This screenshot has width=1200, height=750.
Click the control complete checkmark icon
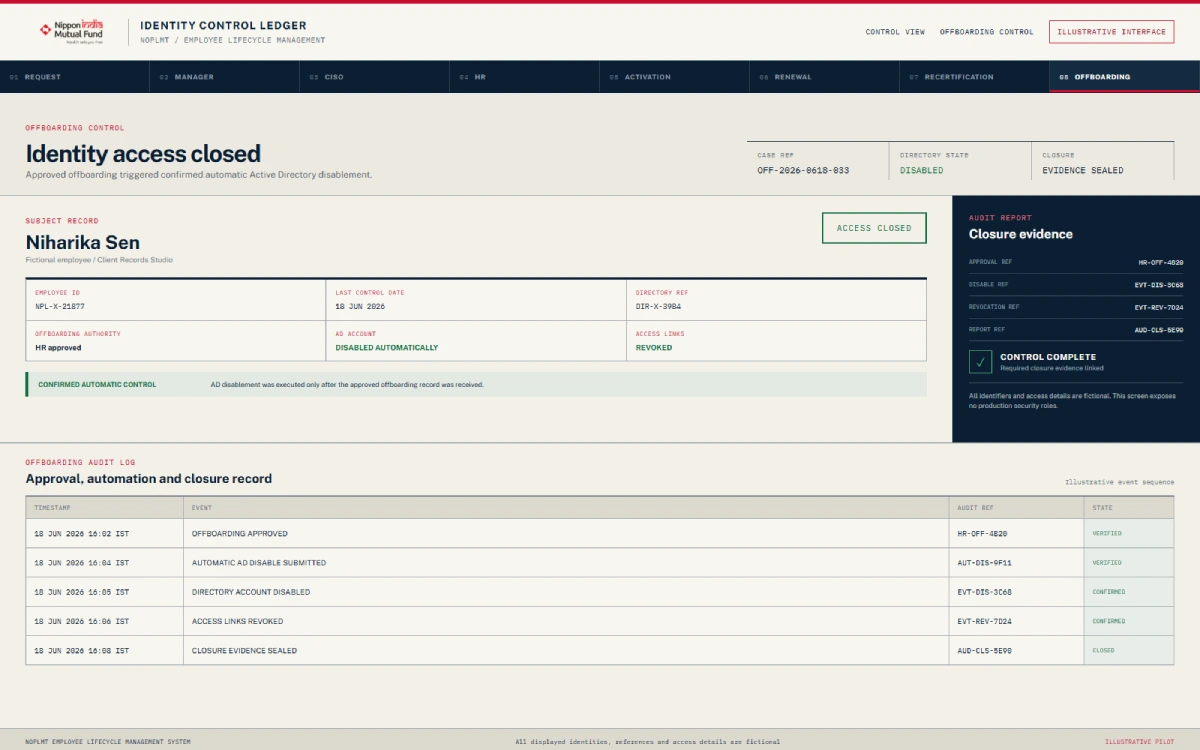coord(981,362)
